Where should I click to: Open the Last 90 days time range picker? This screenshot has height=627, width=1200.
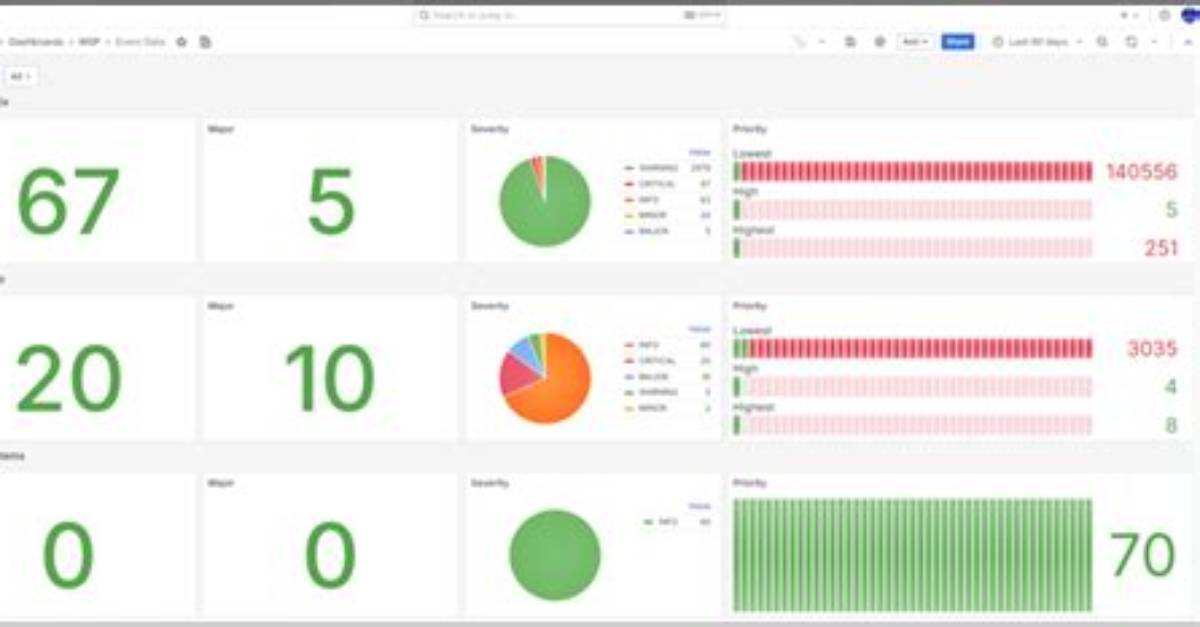click(x=1037, y=42)
